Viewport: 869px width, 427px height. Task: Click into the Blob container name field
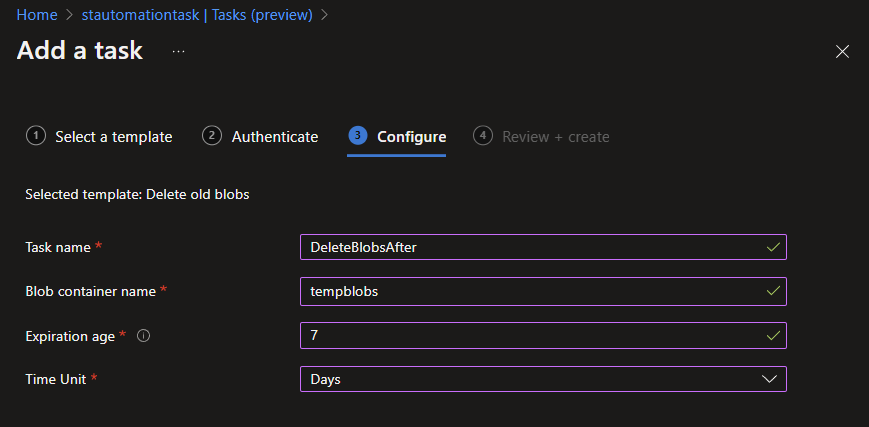click(530, 291)
